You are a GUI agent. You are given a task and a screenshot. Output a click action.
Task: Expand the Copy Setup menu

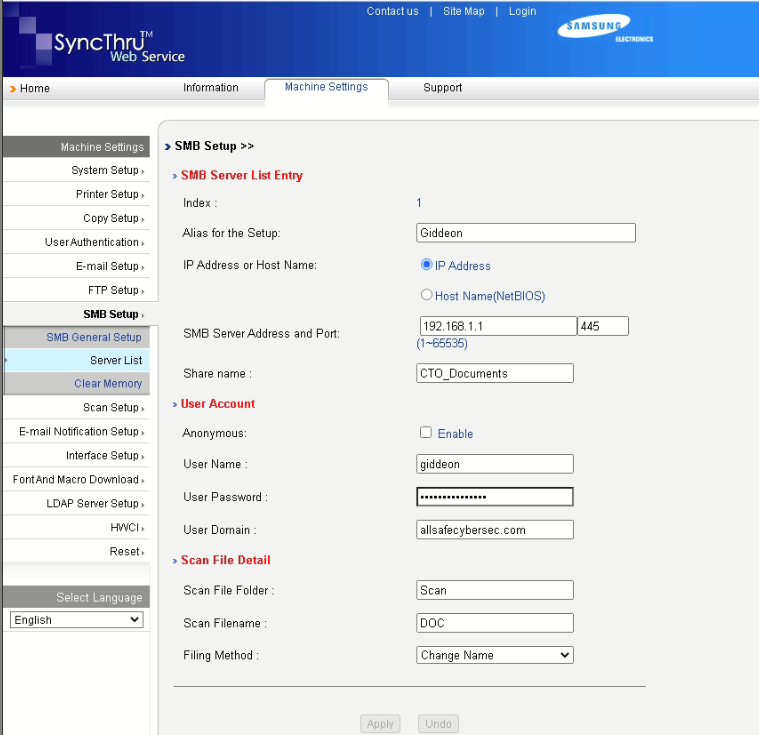114,218
